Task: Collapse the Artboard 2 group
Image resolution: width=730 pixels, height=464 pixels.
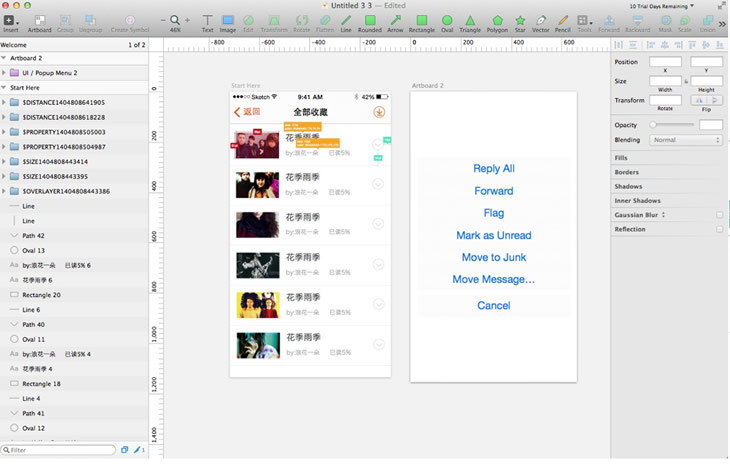Action: [x=4, y=58]
